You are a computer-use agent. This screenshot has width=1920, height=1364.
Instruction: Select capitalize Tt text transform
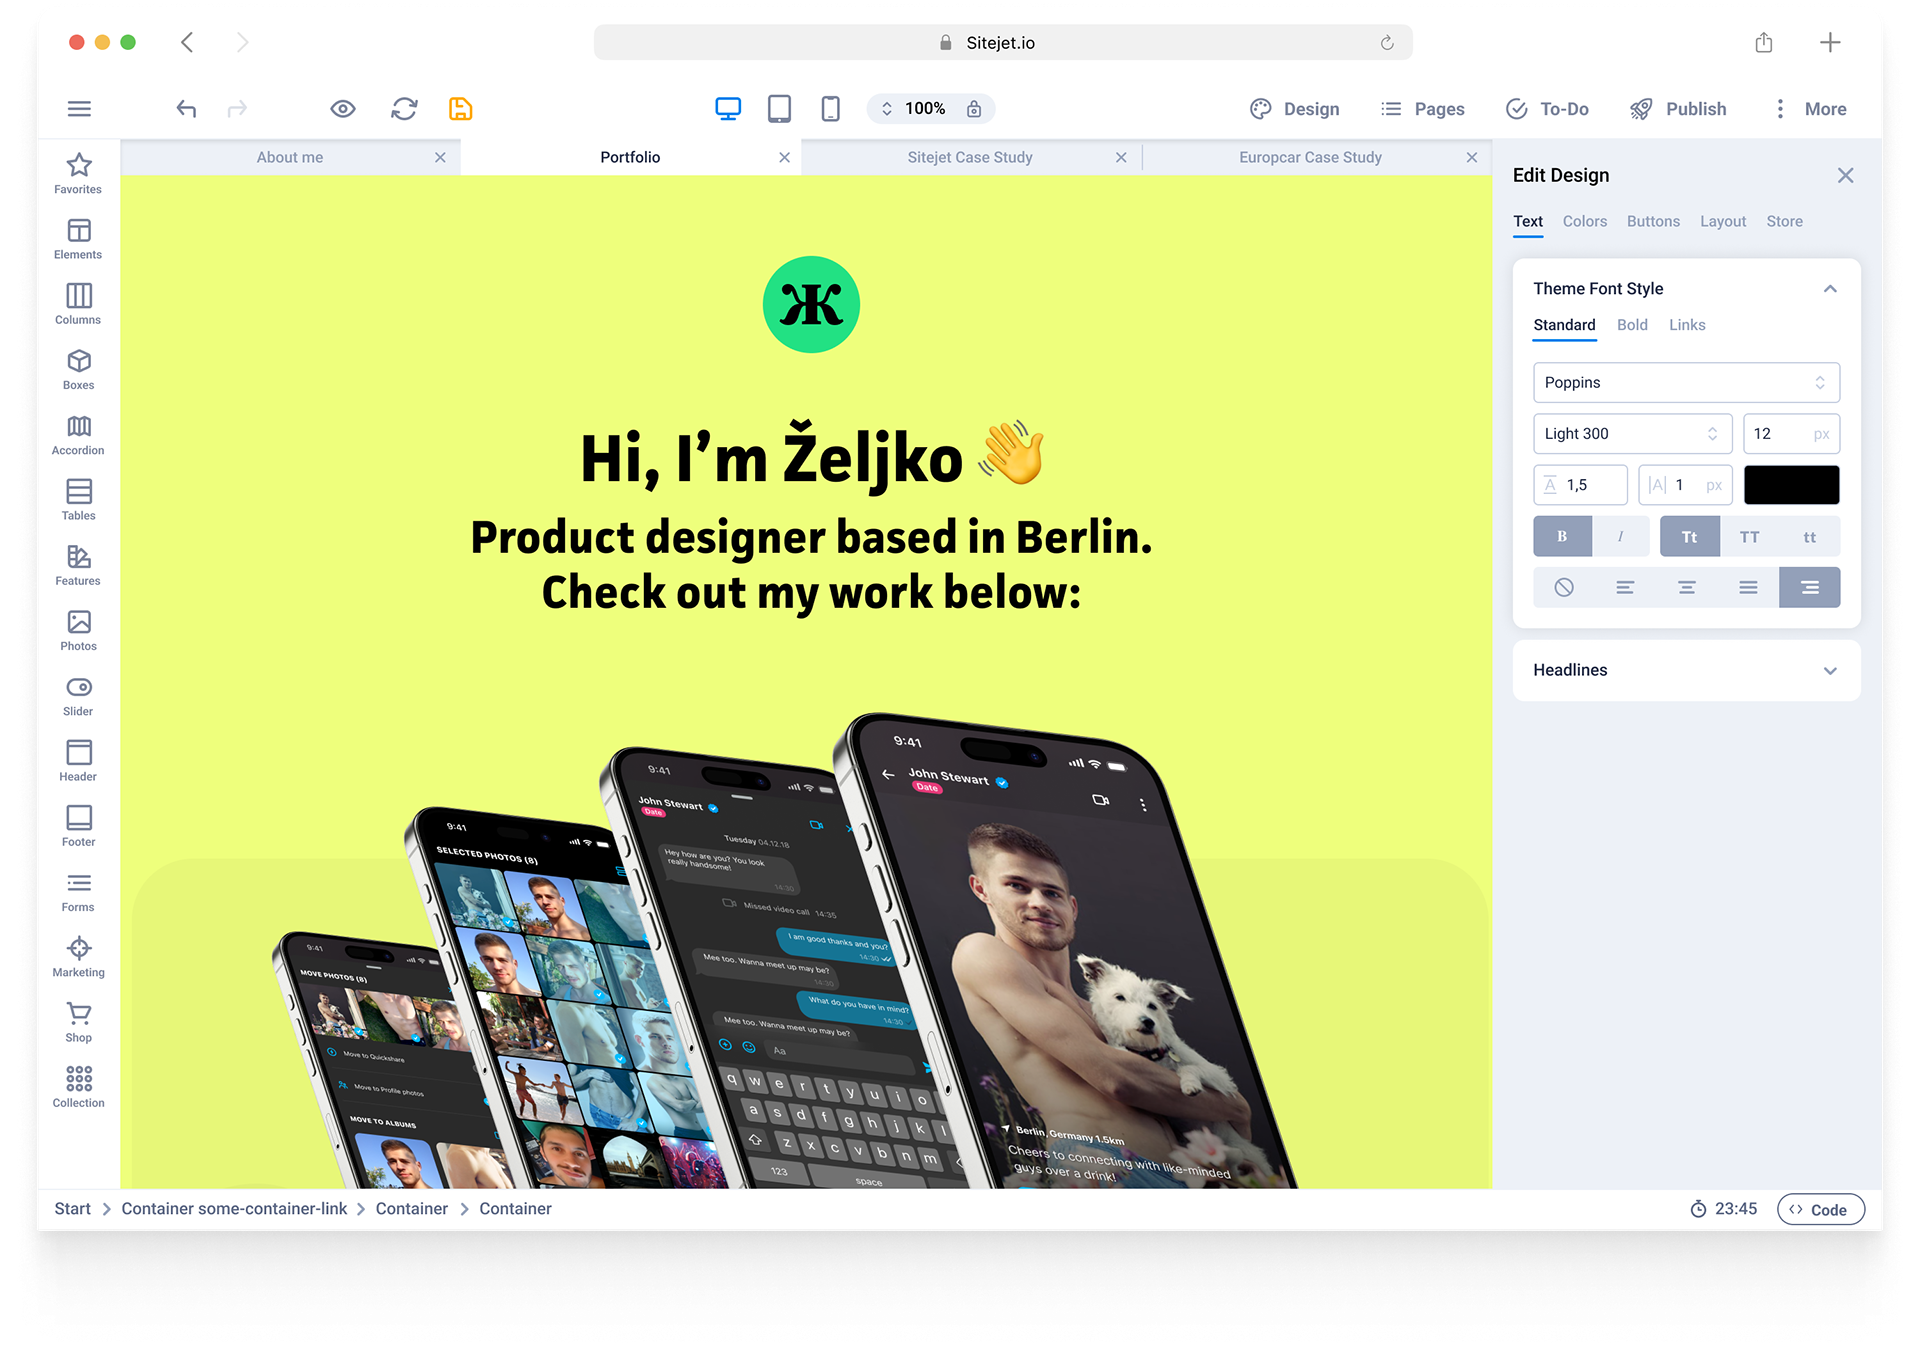click(x=1690, y=537)
